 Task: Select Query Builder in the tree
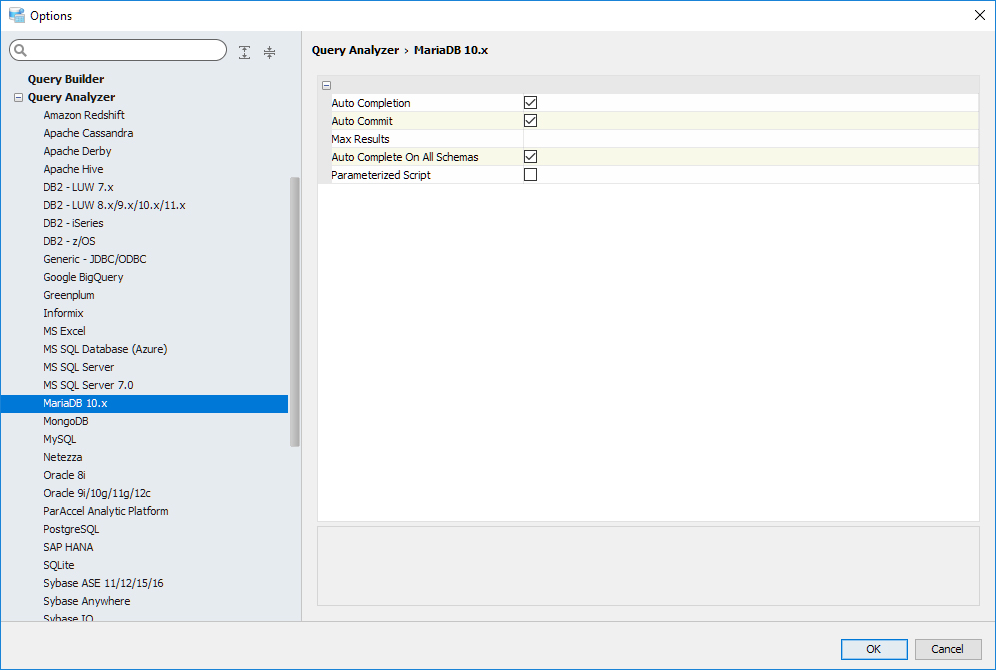pos(66,79)
